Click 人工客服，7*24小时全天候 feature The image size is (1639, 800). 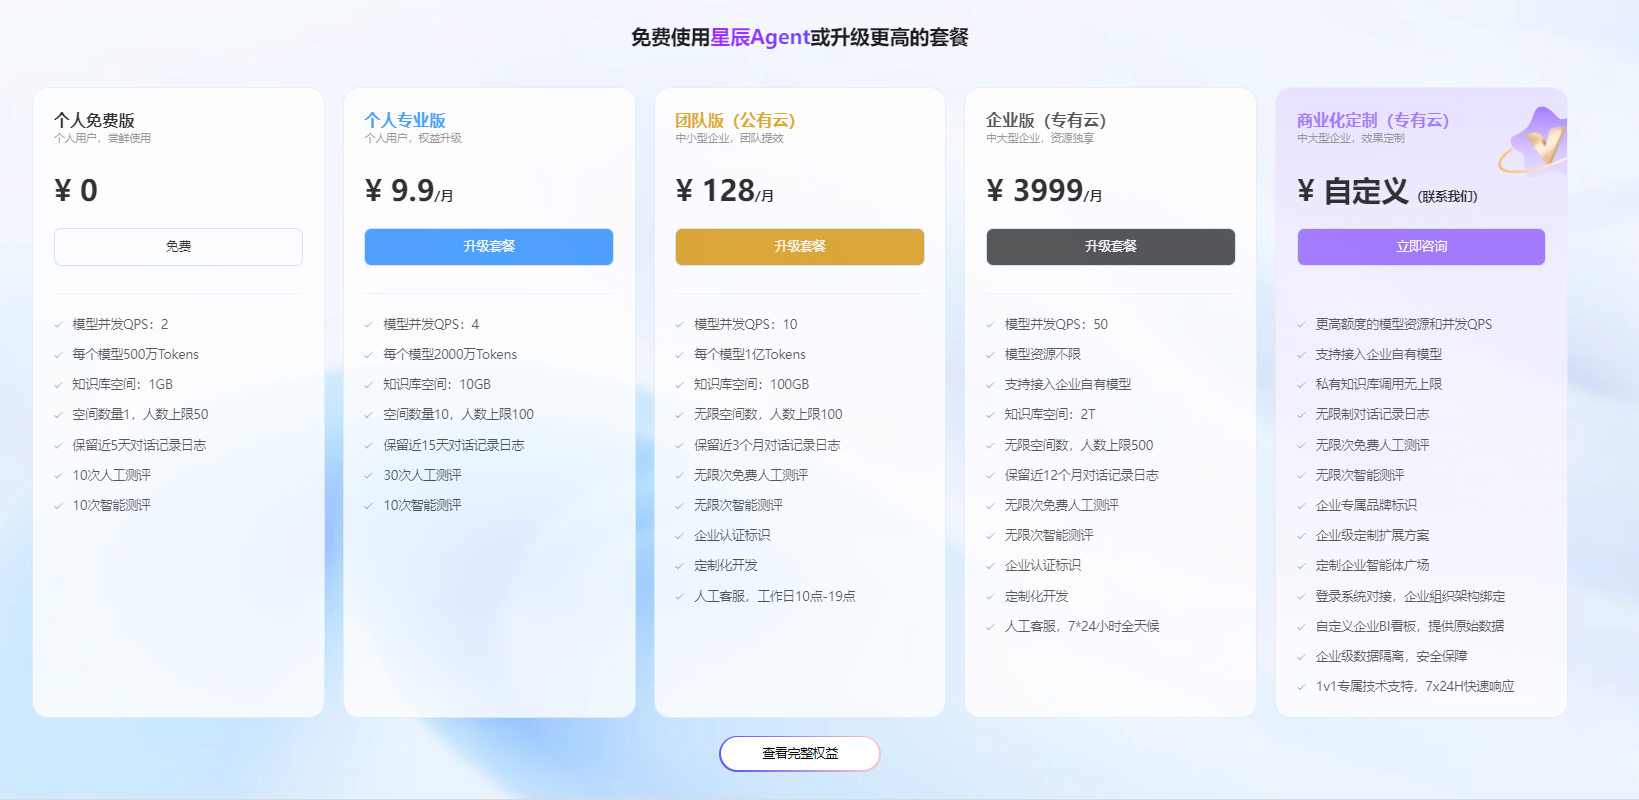(x=1082, y=626)
